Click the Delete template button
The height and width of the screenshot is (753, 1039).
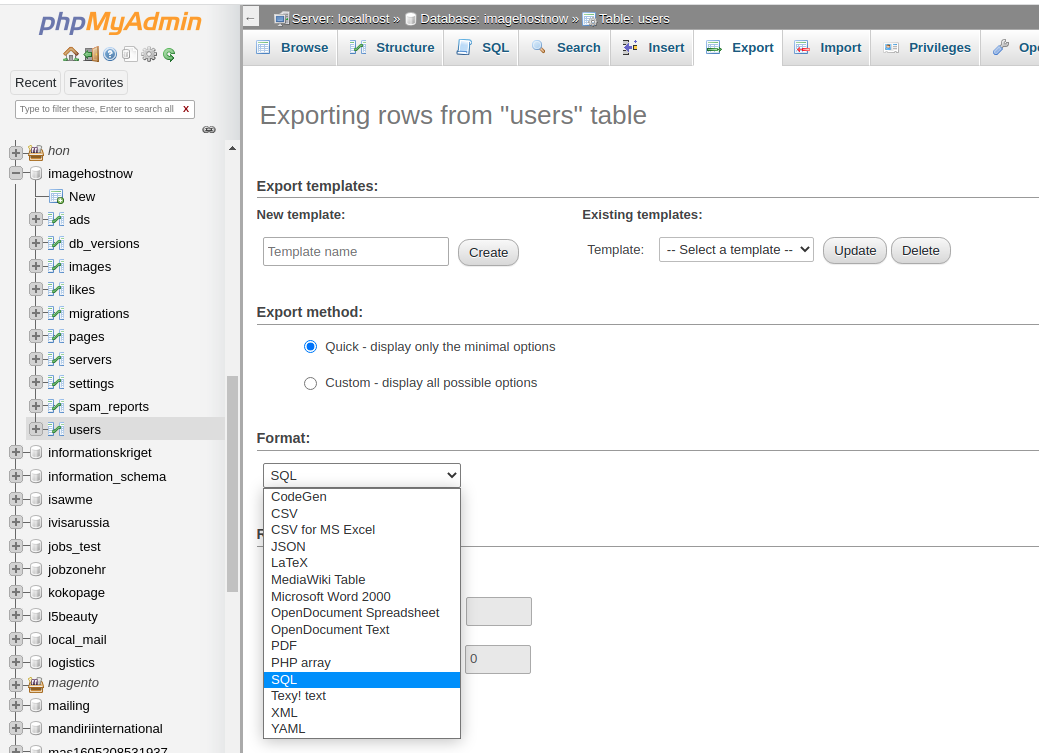920,250
